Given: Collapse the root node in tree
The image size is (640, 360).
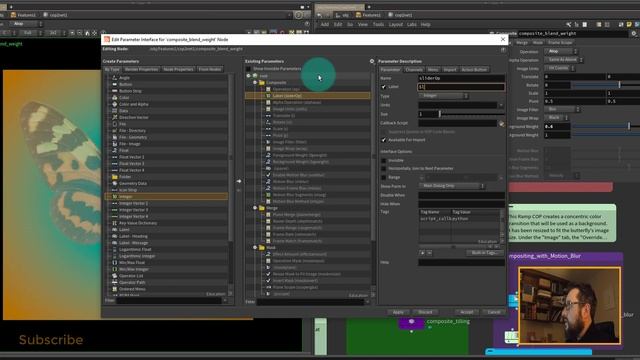Looking at the screenshot, I should tap(249, 76).
